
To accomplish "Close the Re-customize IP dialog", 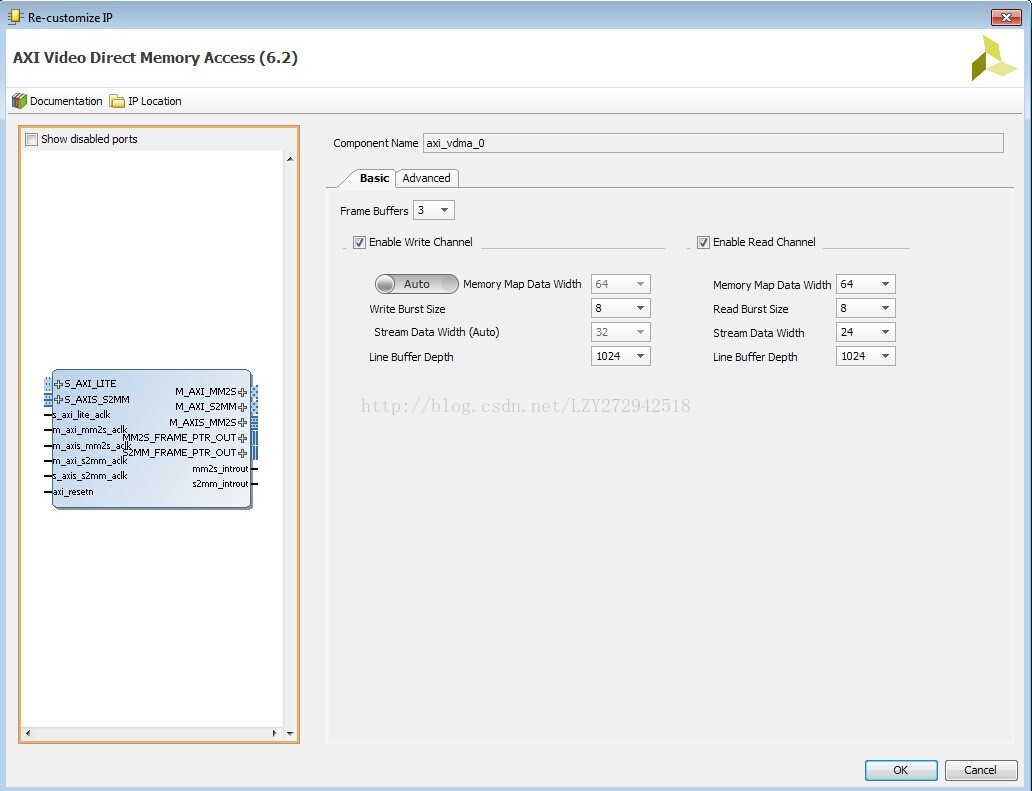I will (1006, 18).
